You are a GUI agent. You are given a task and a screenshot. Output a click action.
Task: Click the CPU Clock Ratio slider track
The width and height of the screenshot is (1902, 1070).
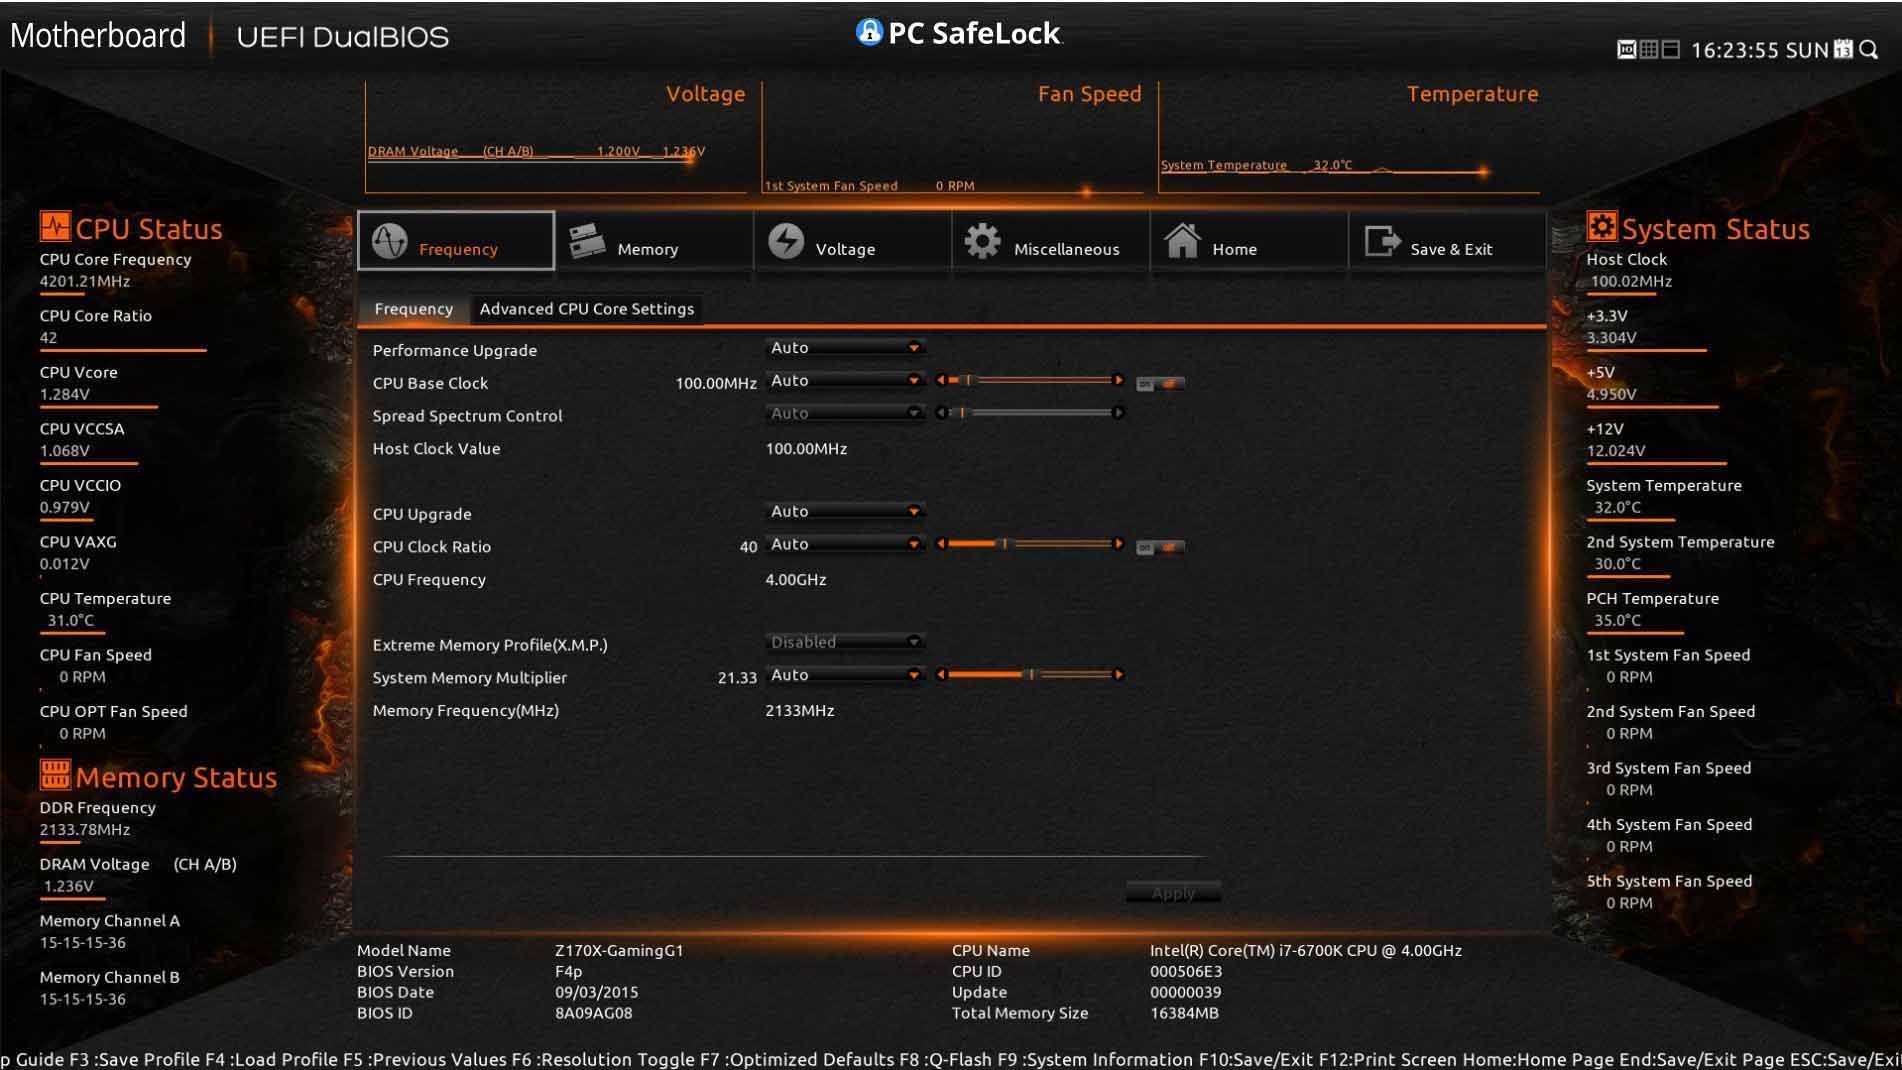tap(1029, 544)
